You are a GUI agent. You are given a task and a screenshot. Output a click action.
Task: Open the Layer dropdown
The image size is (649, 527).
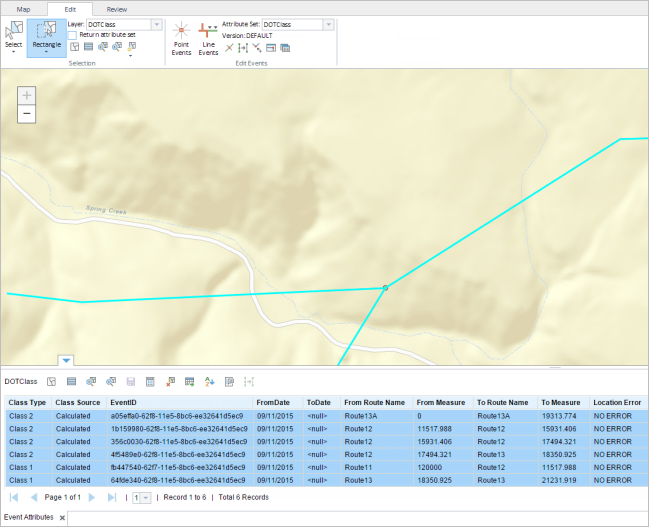pos(158,23)
